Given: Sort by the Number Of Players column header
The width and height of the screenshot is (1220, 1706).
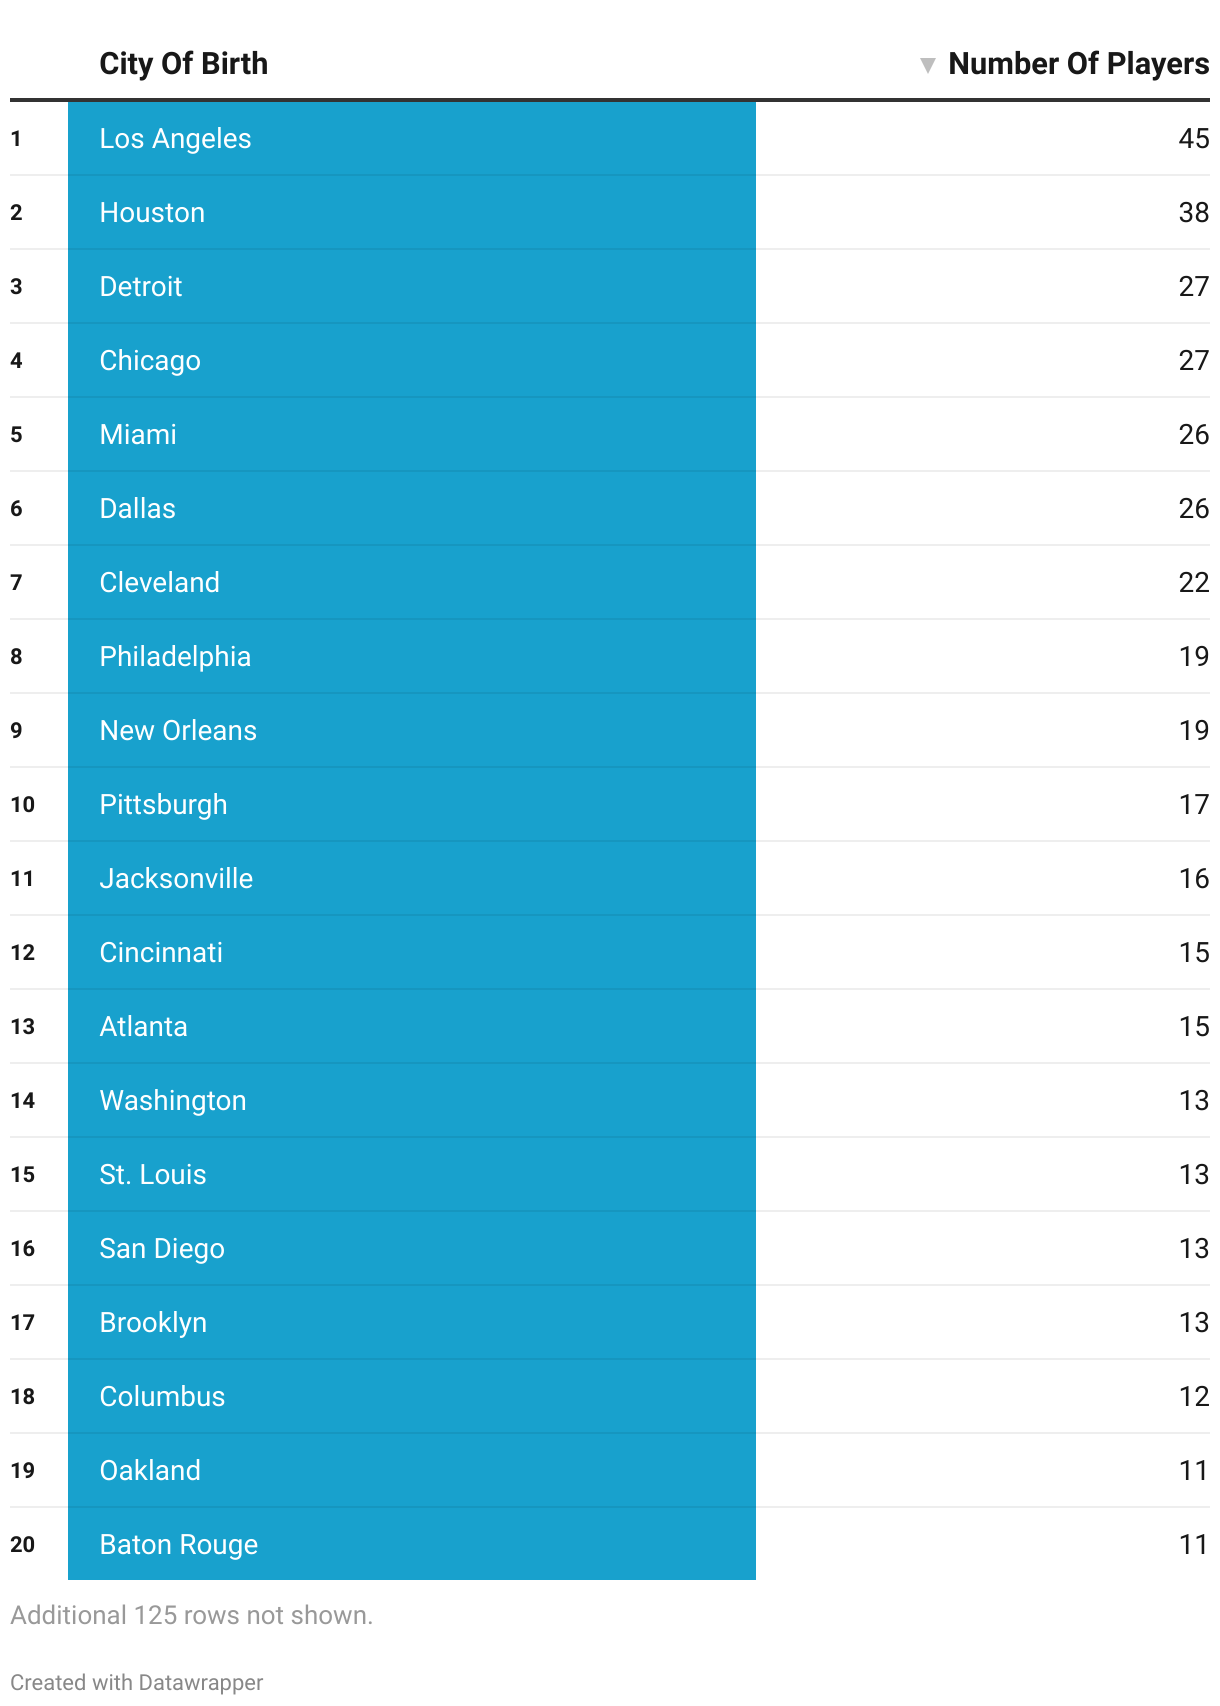Looking at the screenshot, I should click(x=1078, y=64).
